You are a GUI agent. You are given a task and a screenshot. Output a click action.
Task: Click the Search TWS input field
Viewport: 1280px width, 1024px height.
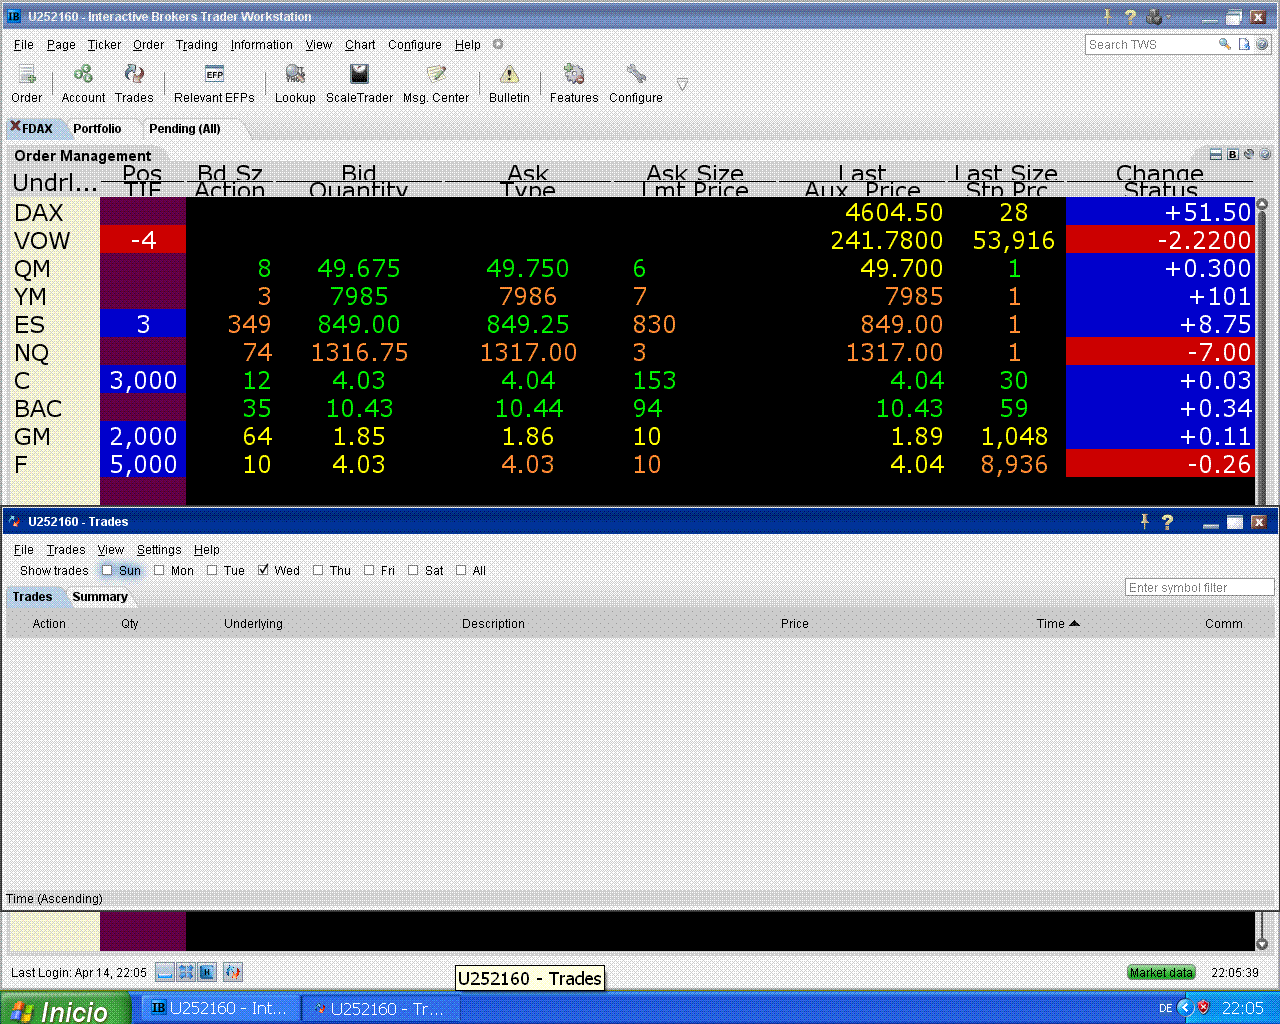click(x=1150, y=44)
